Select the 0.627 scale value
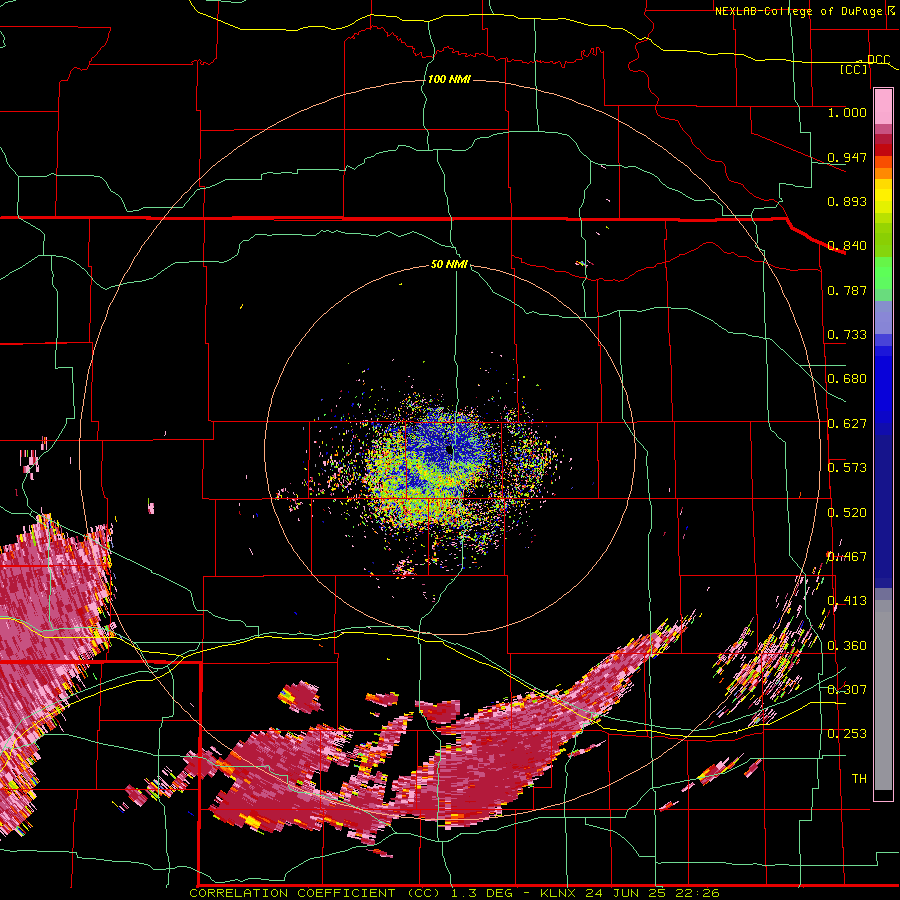 coord(847,424)
